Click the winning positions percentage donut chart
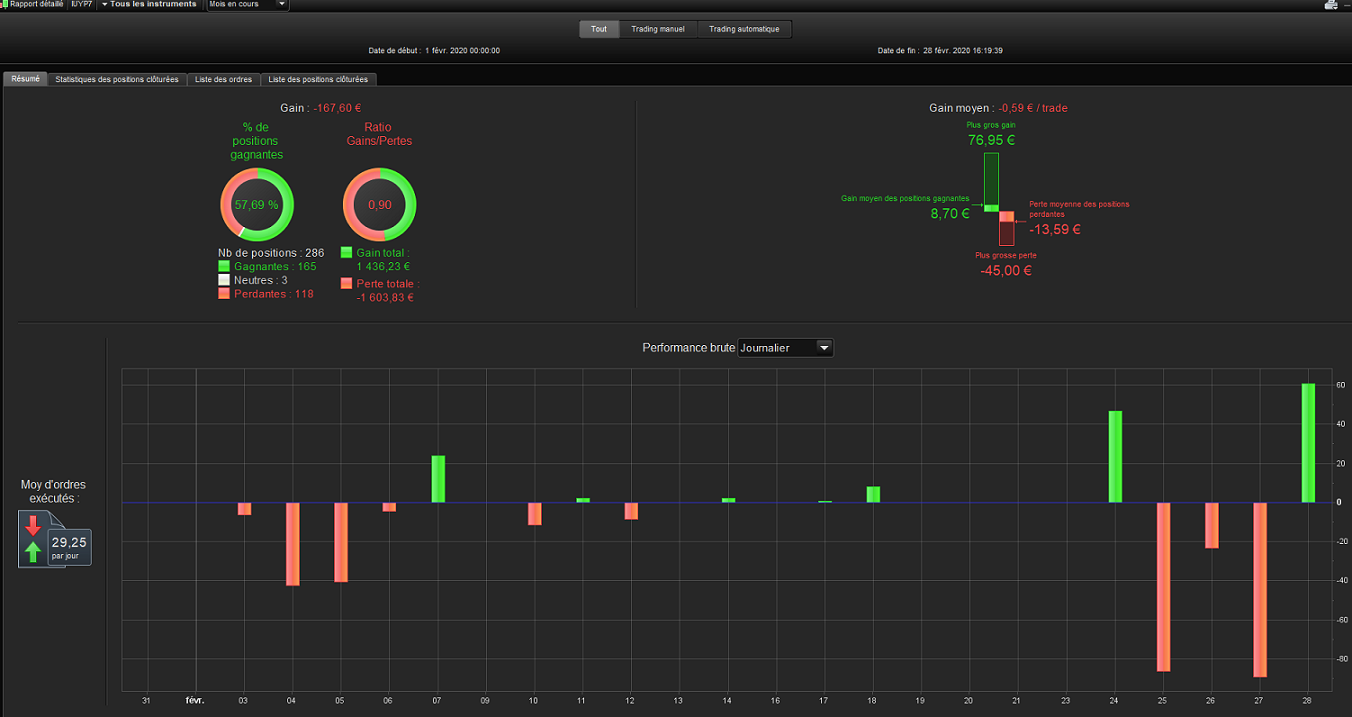 [257, 205]
